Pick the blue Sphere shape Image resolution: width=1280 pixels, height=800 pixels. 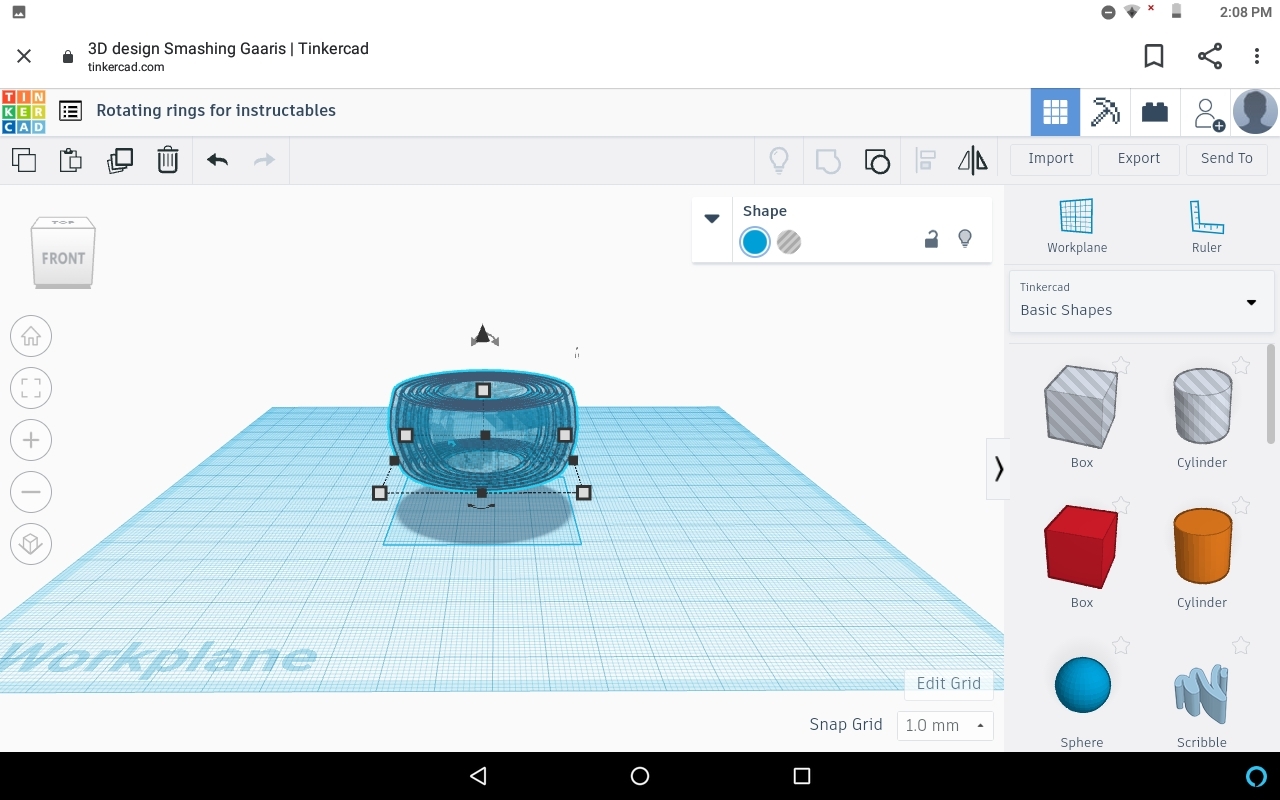click(x=1083, y=685)
